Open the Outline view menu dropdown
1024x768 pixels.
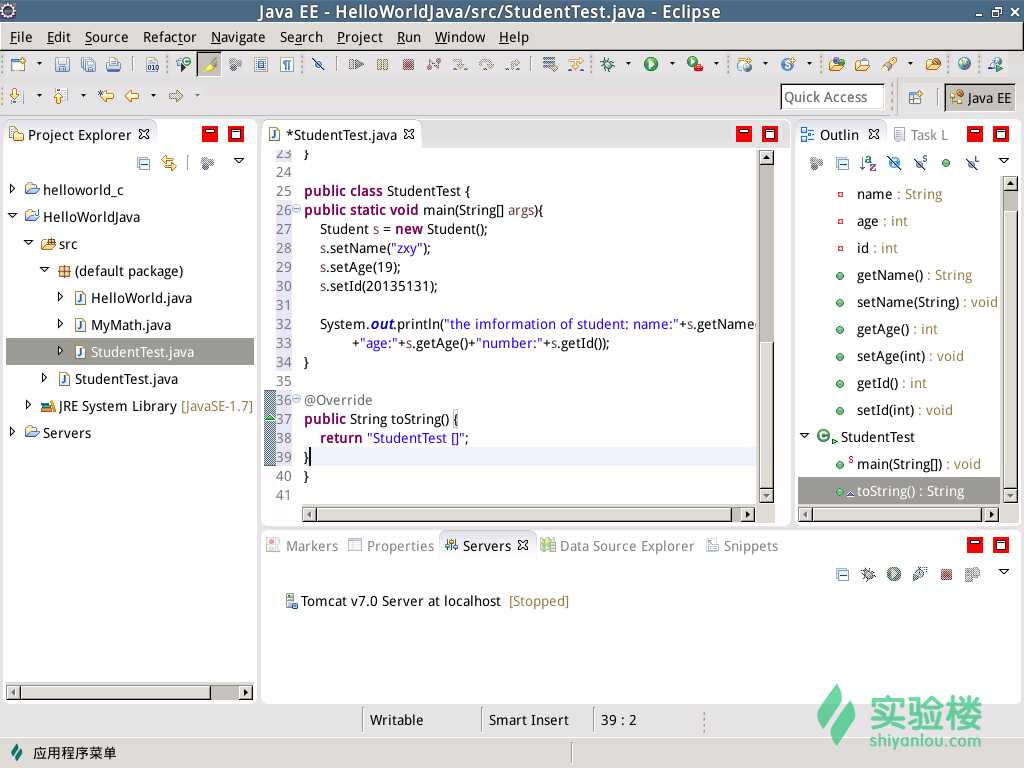click(x=1004, y=161)
